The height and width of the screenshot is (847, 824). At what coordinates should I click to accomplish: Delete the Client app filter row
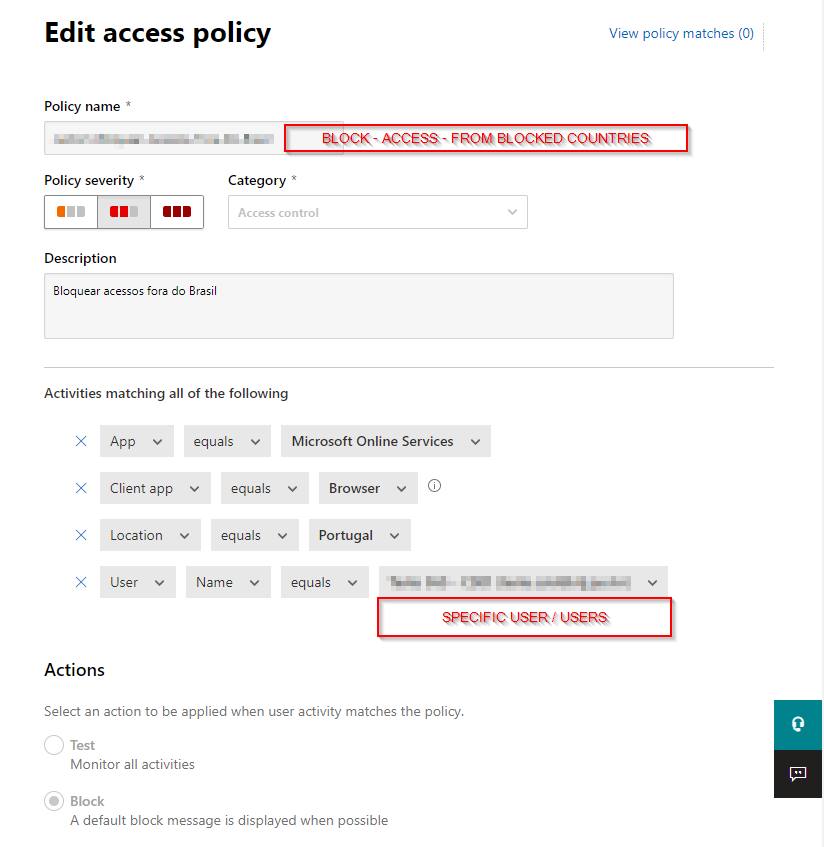click(81, 488)
